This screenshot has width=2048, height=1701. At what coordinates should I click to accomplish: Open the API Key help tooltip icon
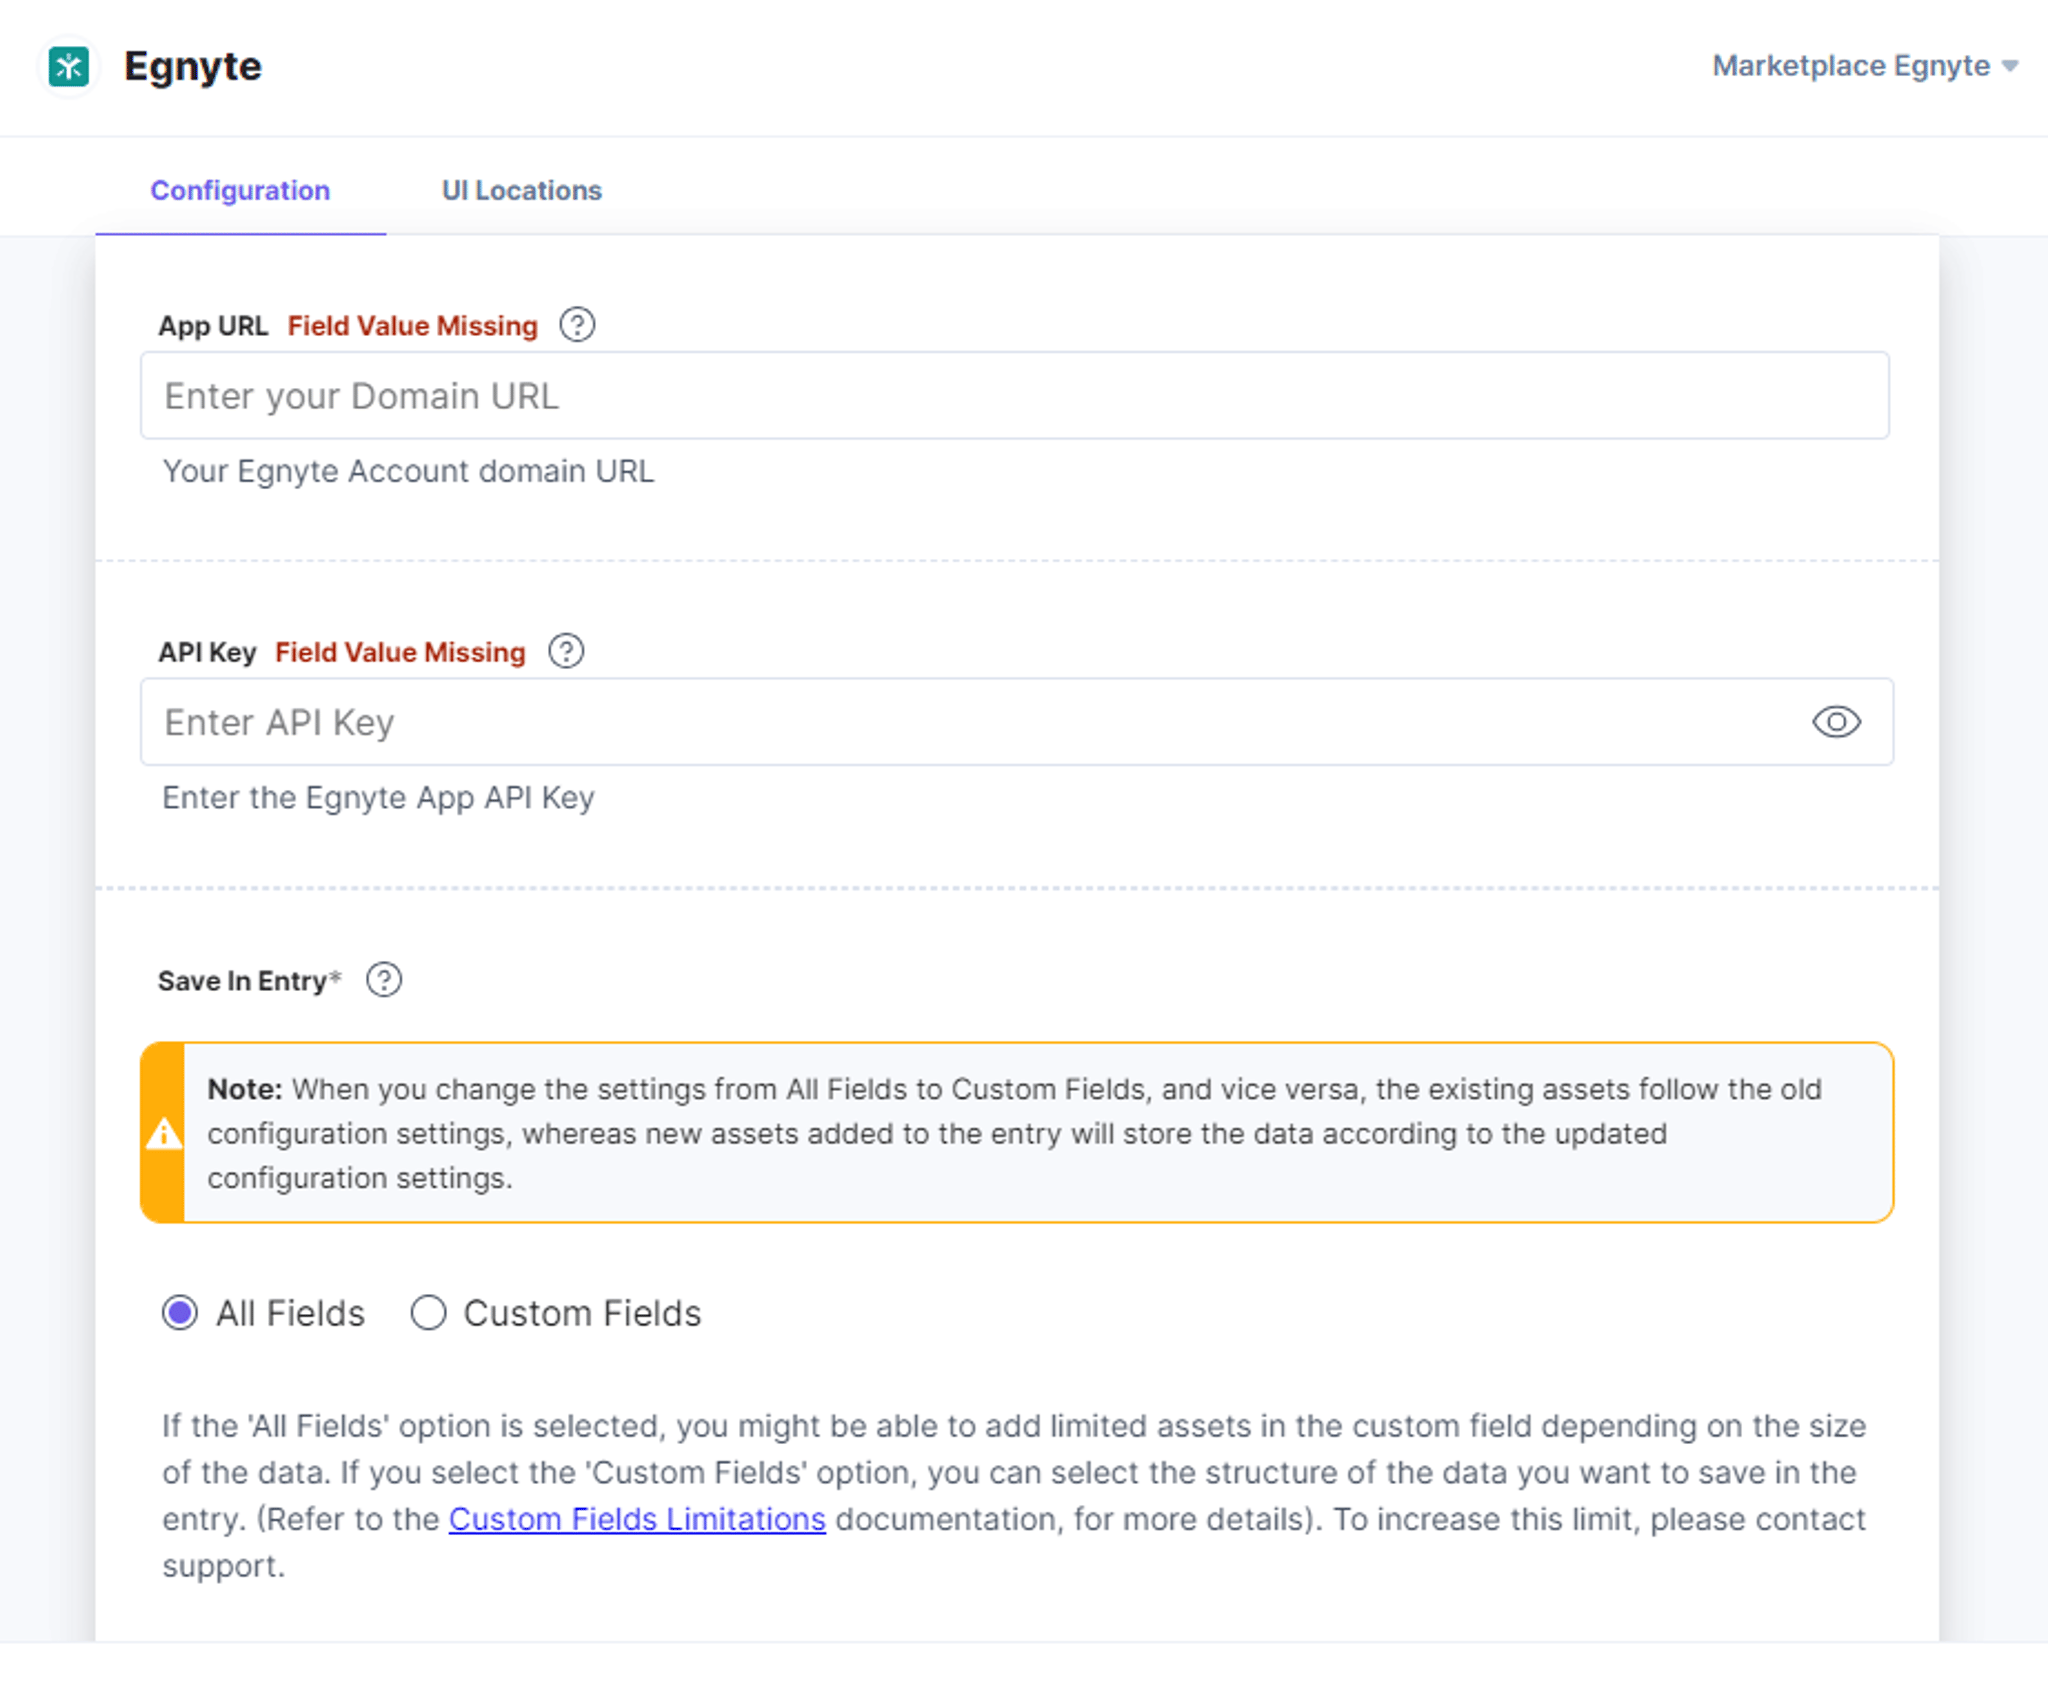coord(566,651)
